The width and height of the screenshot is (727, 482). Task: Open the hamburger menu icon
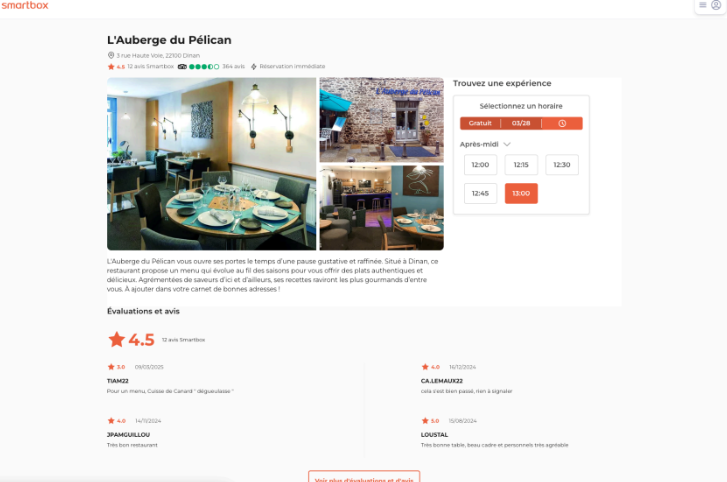click(x=703, y=5)
